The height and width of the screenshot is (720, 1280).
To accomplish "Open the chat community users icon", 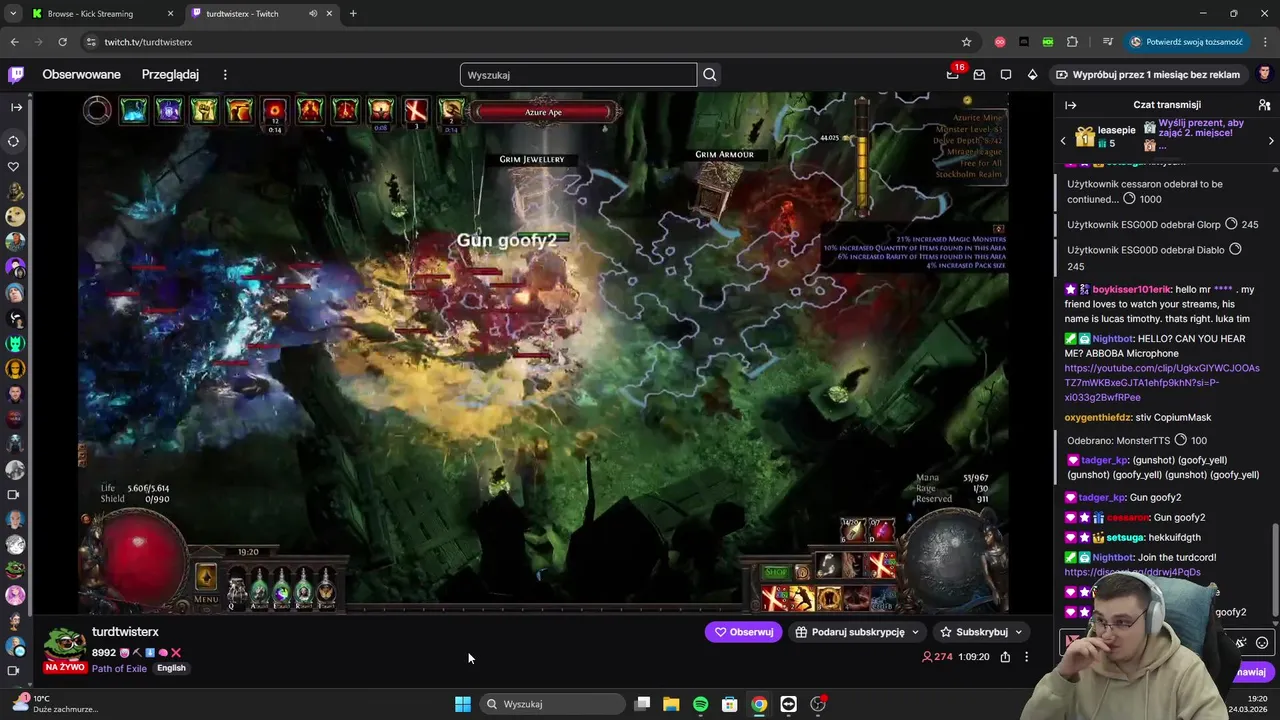I will coord(1264,105).
